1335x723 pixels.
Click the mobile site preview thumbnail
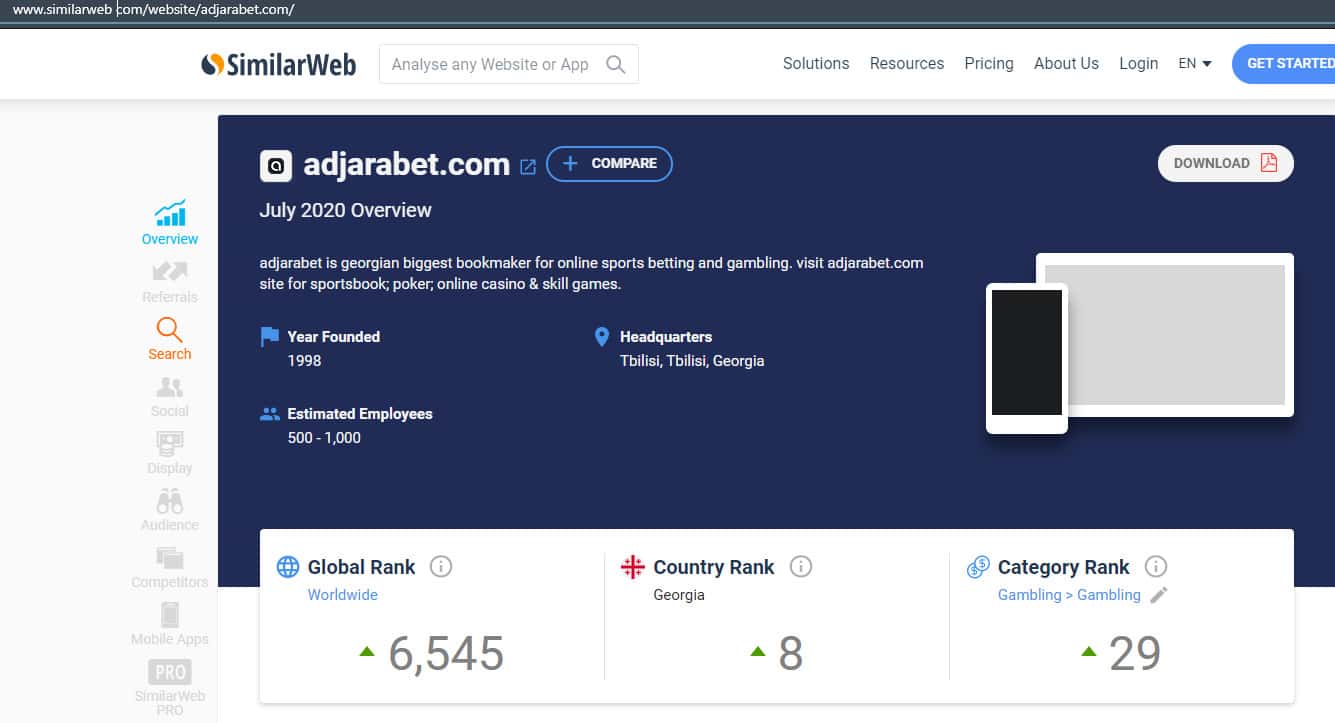click(1027, 358)
